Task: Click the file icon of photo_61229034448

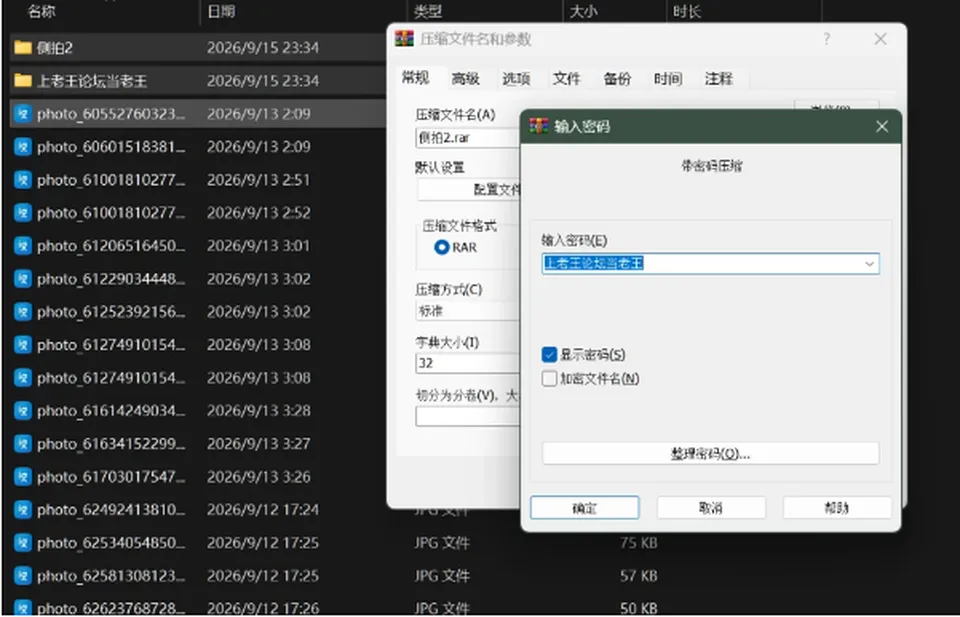Action: click(x=23, y=279)
